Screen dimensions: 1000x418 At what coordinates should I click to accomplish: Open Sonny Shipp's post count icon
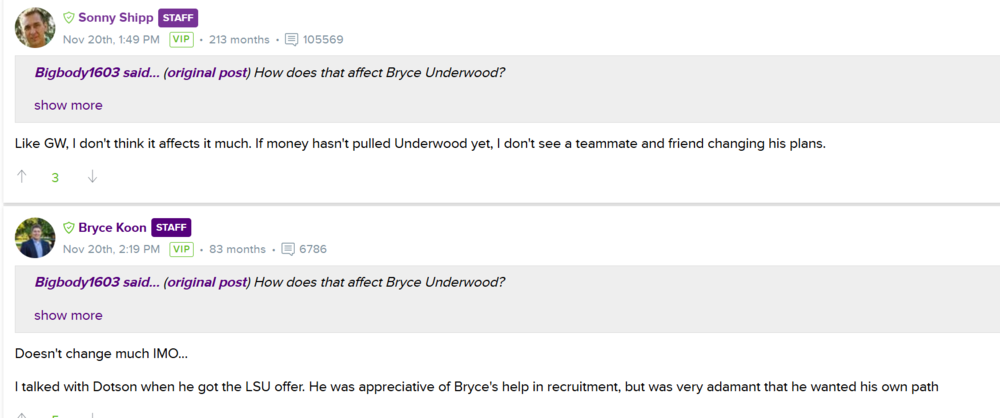[x=292, y=40]
